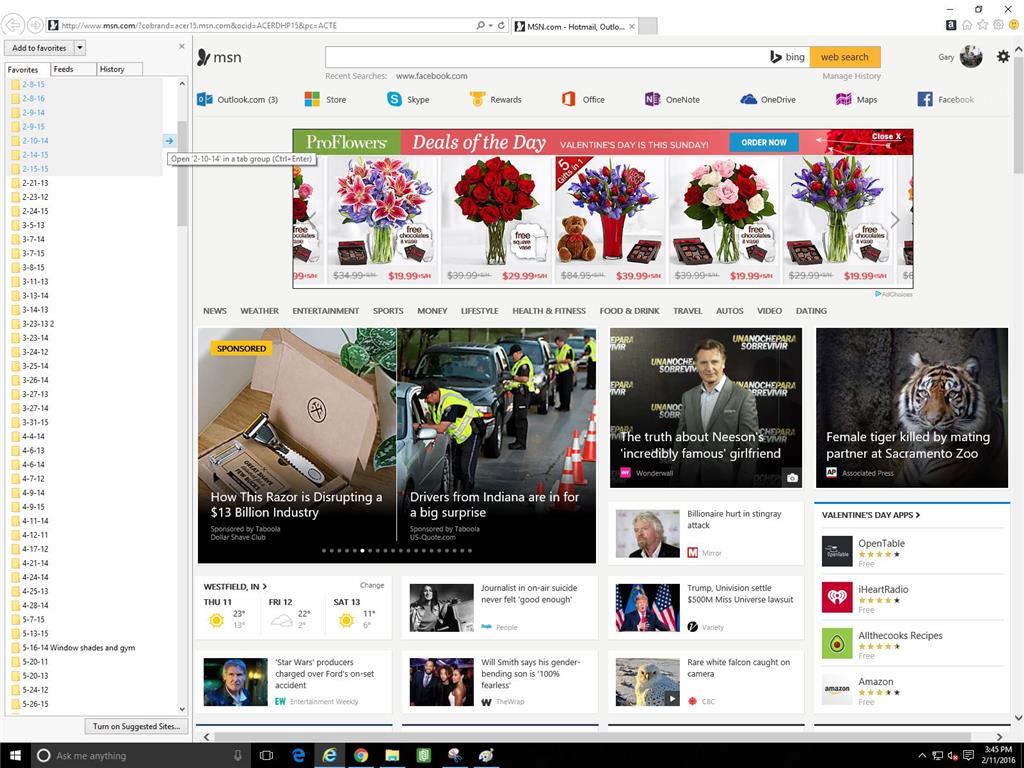Open Microsoft Edge from the taskbar
Viewport: 1024px width, 768px height.
point(298,756)
